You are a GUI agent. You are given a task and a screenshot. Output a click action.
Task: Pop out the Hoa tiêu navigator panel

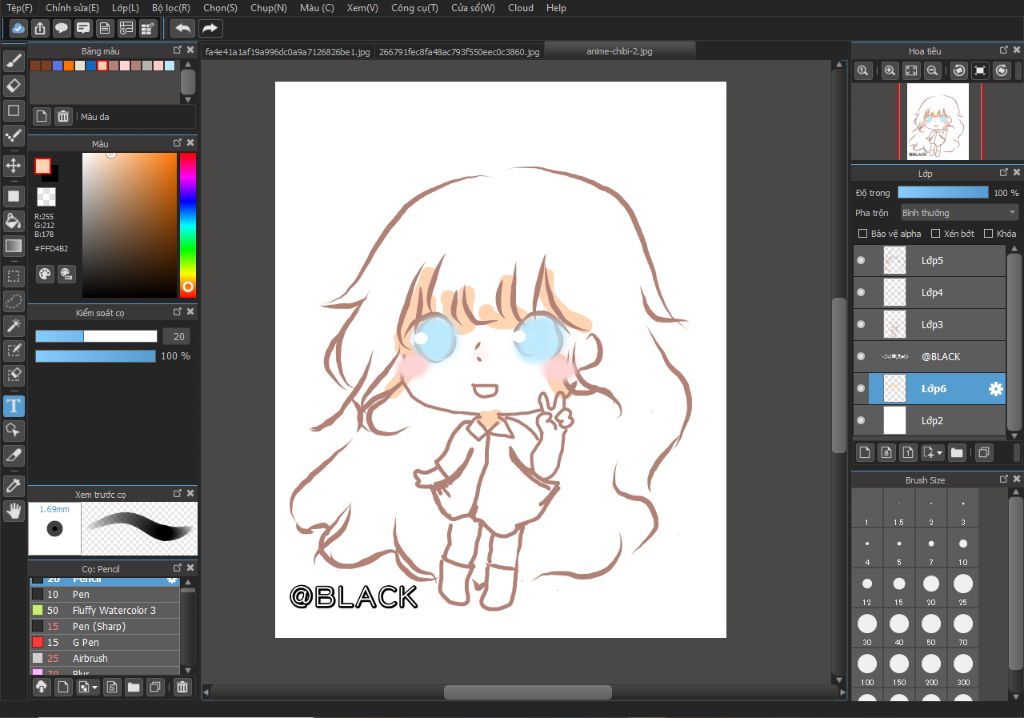[x=1004, y=50]
